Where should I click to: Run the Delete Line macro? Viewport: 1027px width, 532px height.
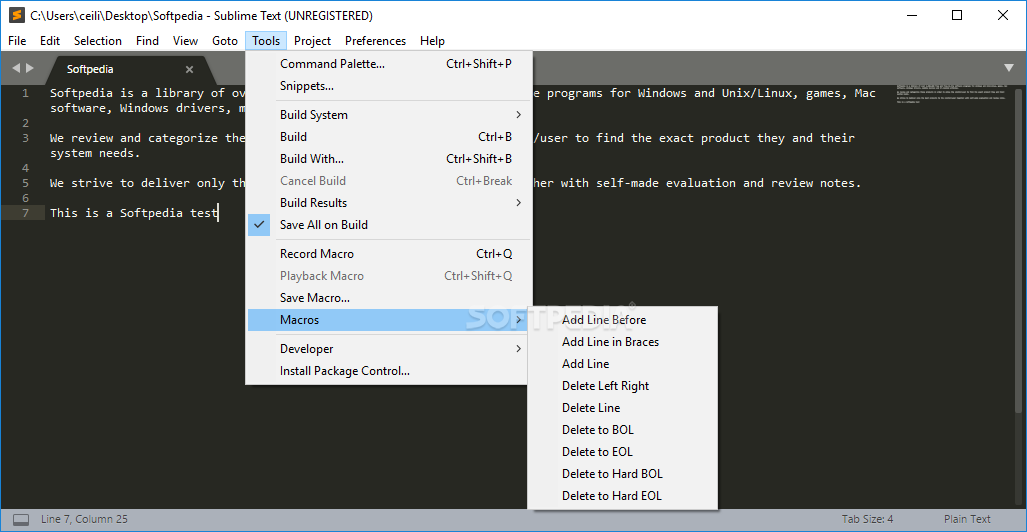622,408
